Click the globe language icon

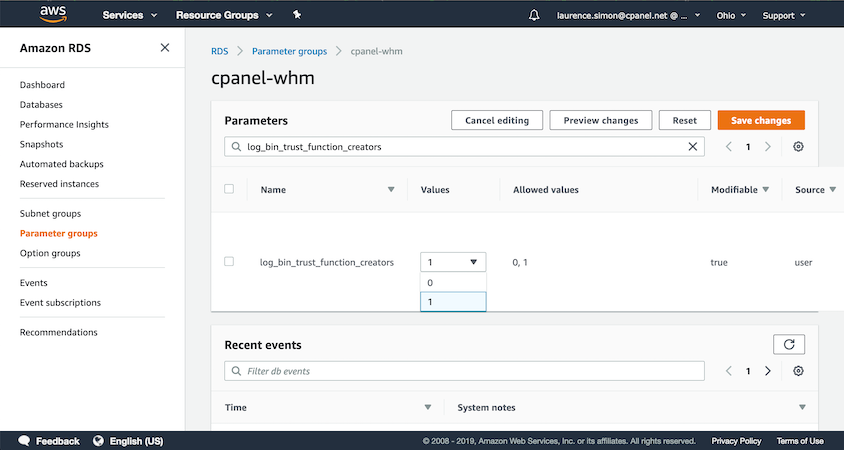tap(98, 441)
